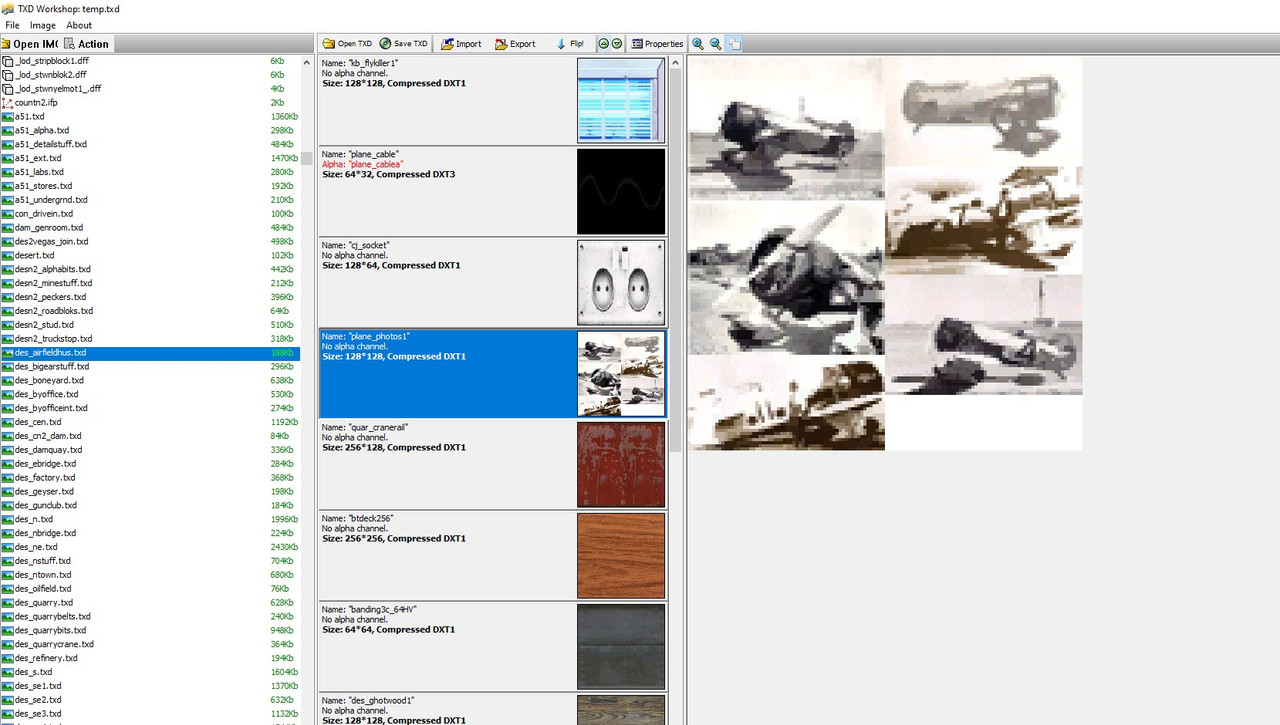This screenshot has width=1280, height=725.
Task: Select des_quarry.txd in the file list
Action: tap(150, 603)
